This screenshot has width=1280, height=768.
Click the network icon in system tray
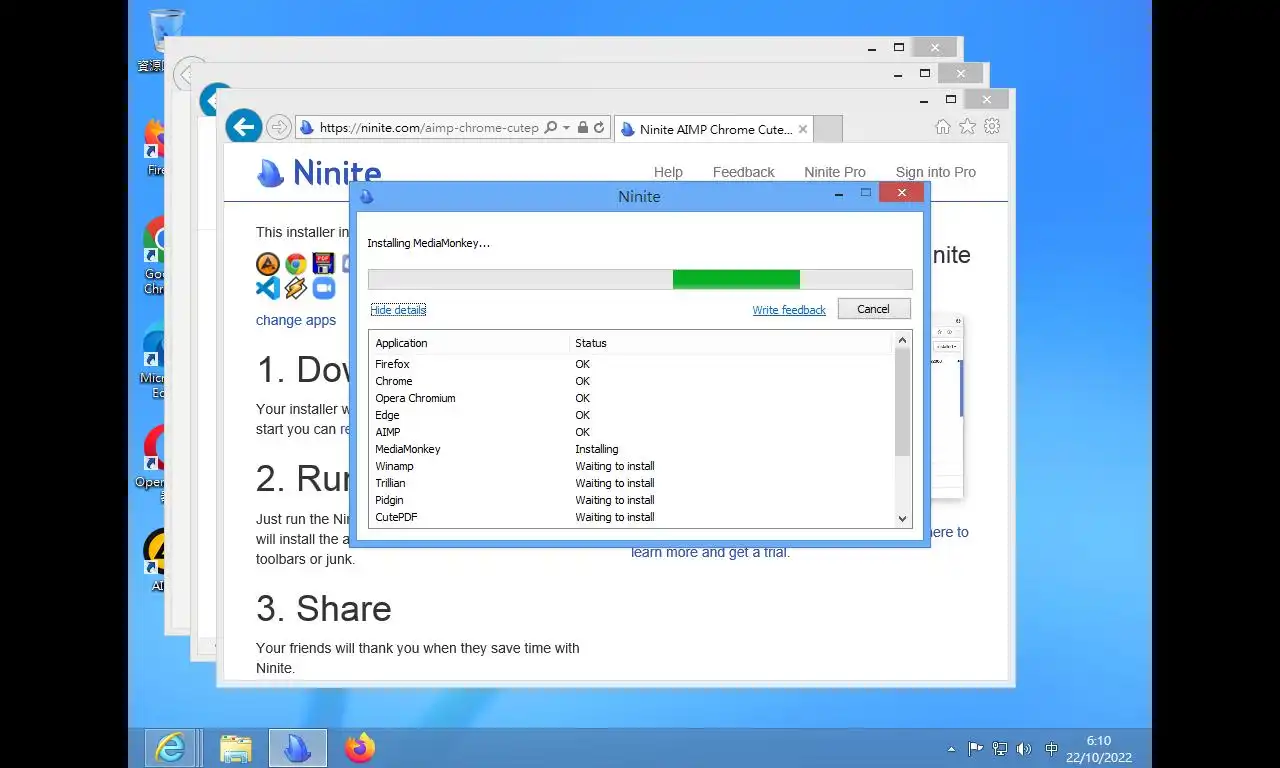(x=999, y=748)
